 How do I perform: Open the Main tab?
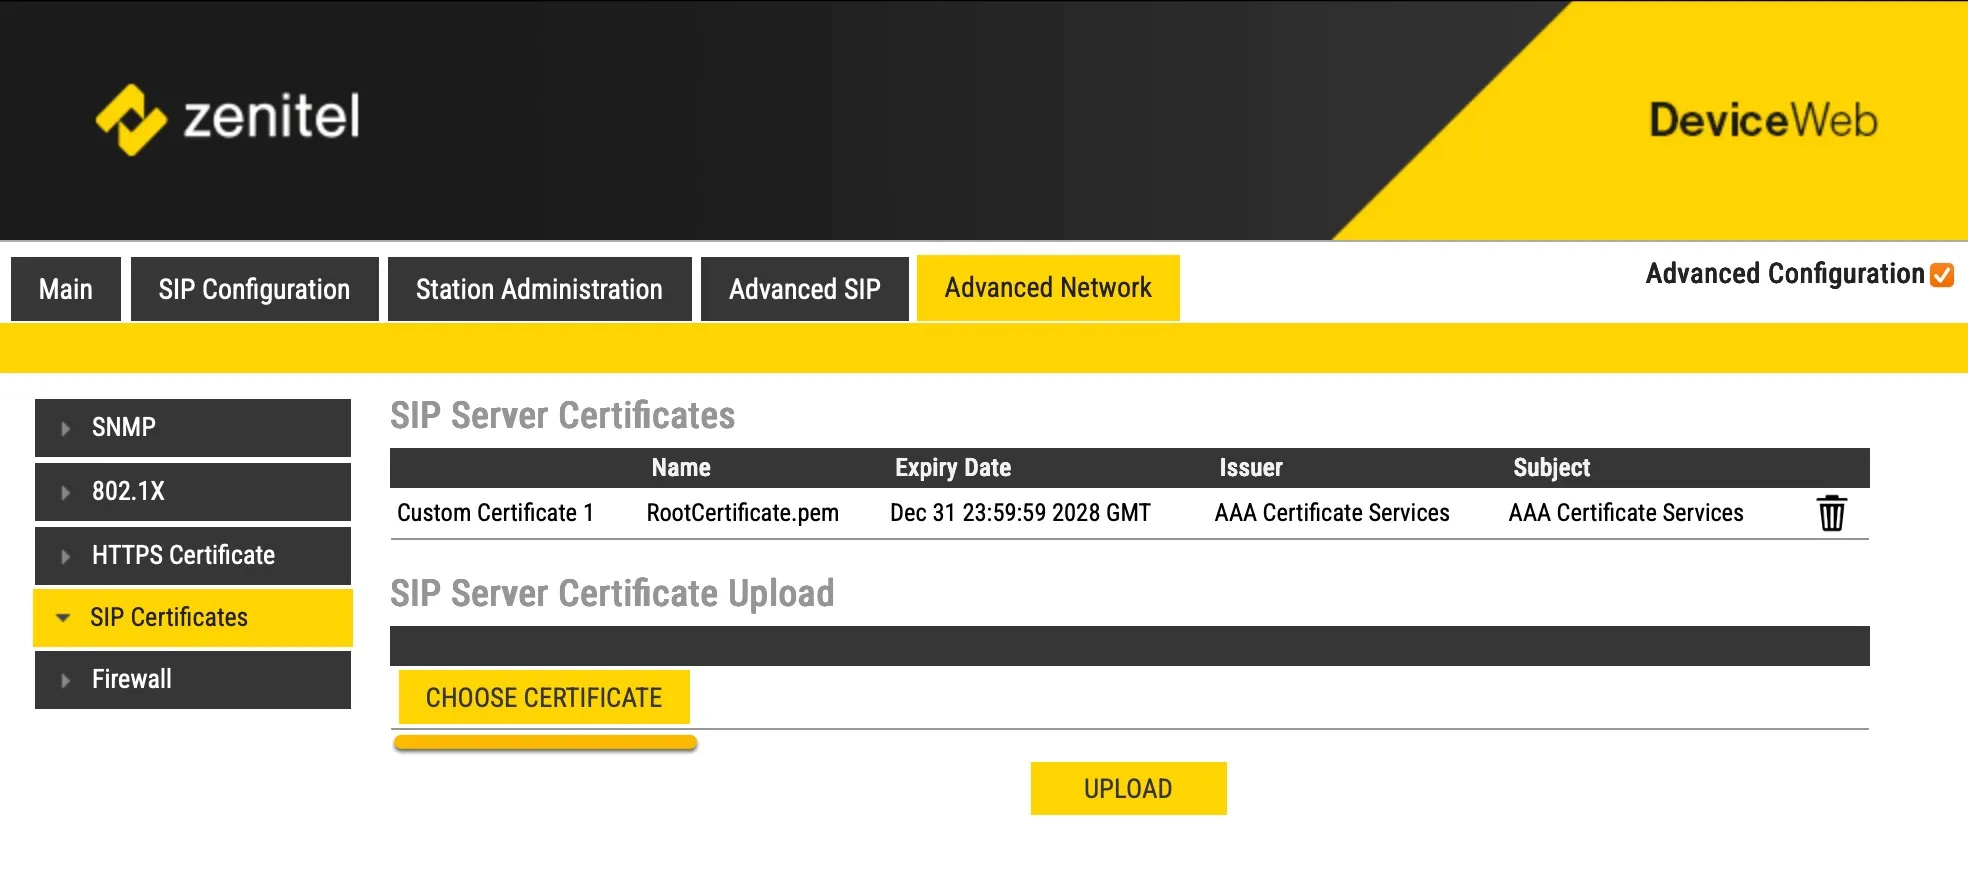[66, 289]
